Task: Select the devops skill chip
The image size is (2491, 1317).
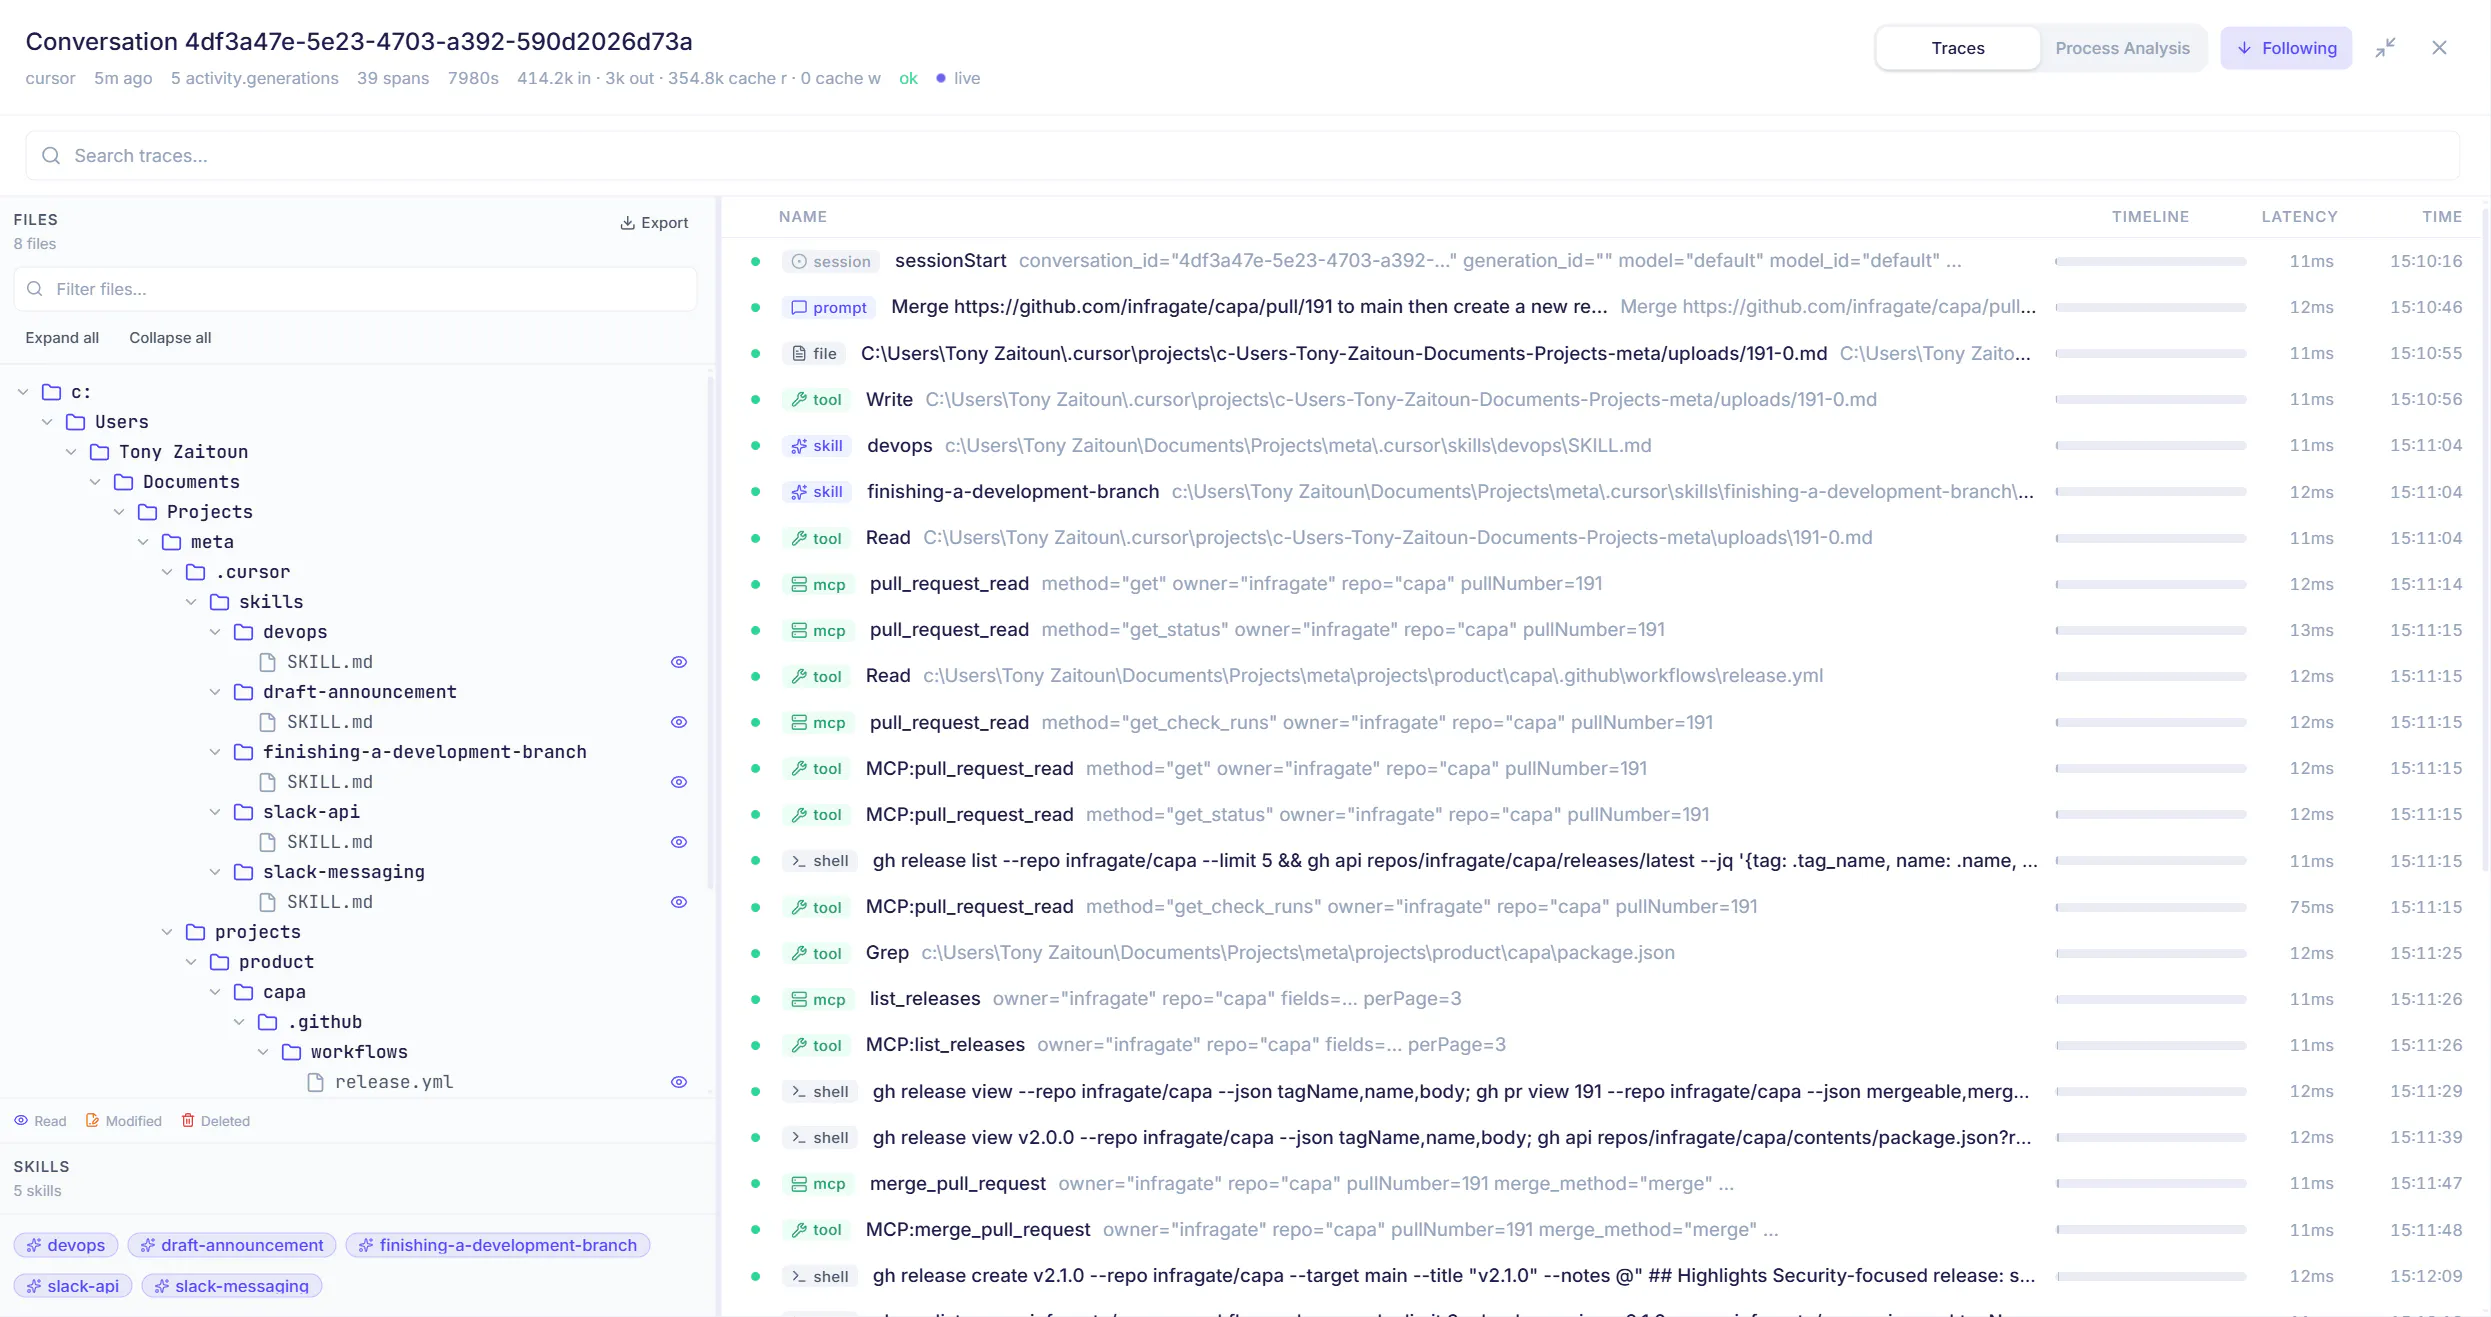Action: [x=66, y=1245]
